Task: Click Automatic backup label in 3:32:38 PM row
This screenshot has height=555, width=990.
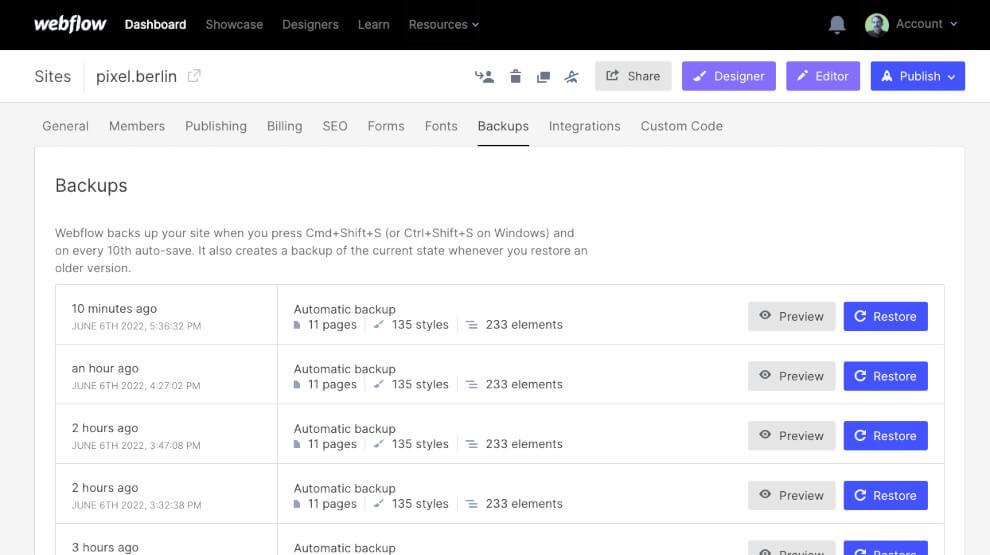Action: coord(345,488)
